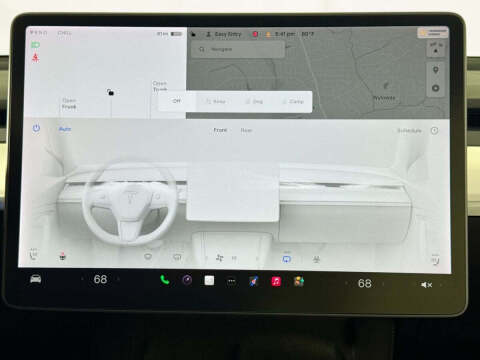Click the Navigate search field
The height and width of the screenshot is (360, 480).
point(238,49)
